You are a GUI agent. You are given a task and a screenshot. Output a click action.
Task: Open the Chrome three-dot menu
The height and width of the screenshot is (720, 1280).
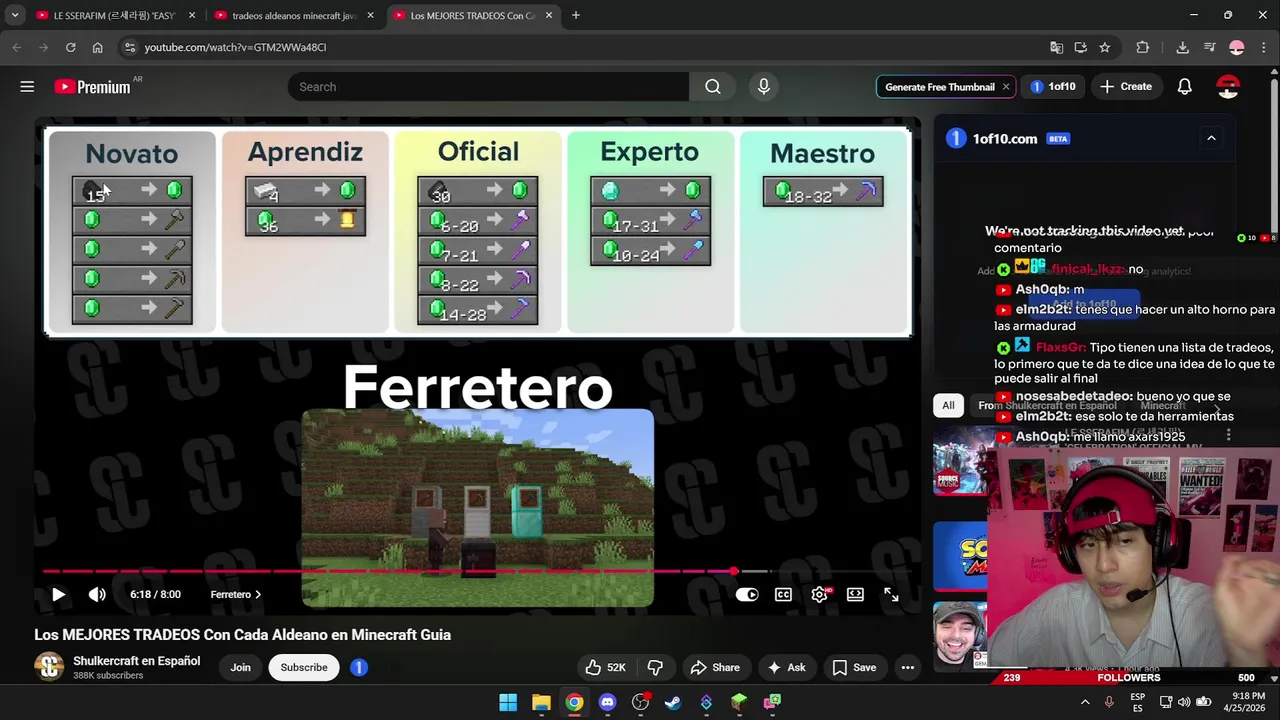(1264, 47)
